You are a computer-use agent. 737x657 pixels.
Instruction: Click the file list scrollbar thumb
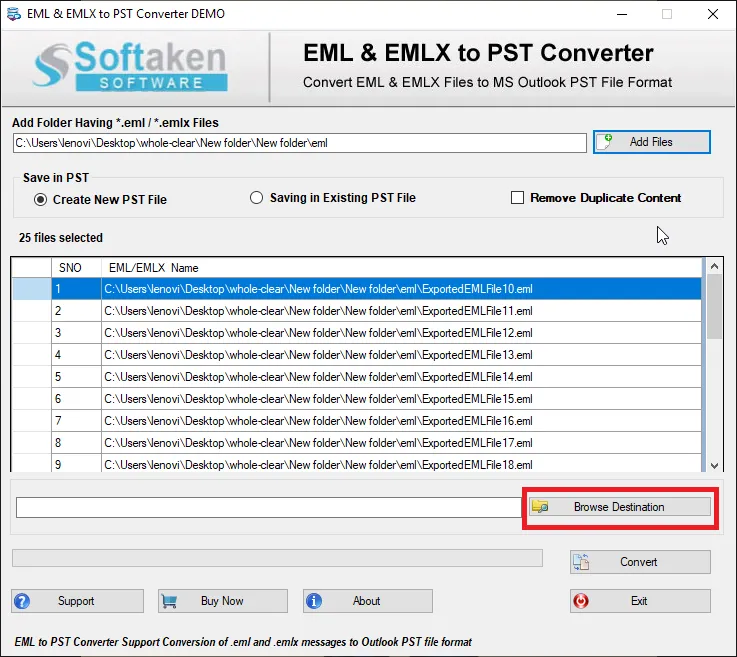[x=714, y=306]
